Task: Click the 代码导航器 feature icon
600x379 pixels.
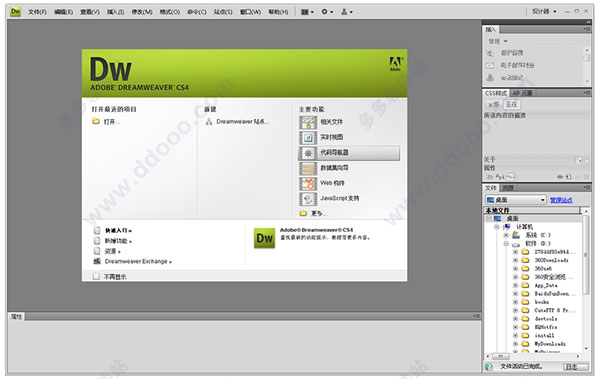Action: coord(308,153)
